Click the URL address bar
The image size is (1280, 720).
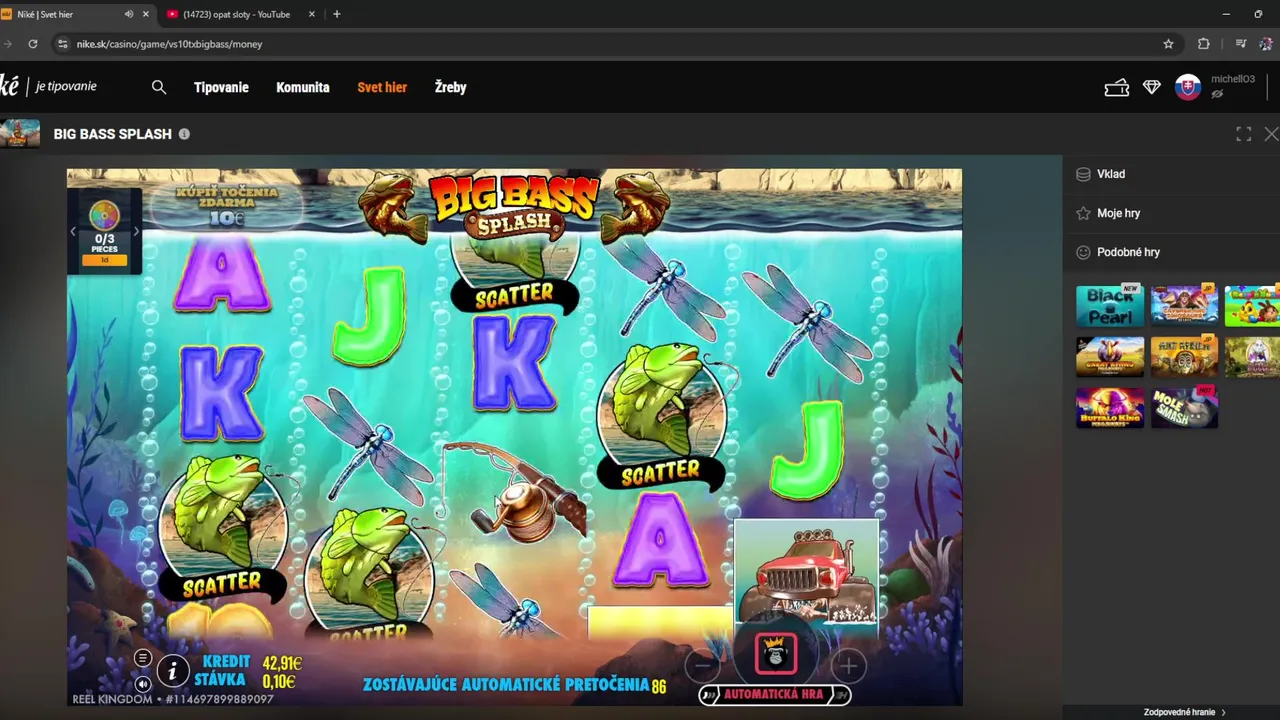point(610,44)
